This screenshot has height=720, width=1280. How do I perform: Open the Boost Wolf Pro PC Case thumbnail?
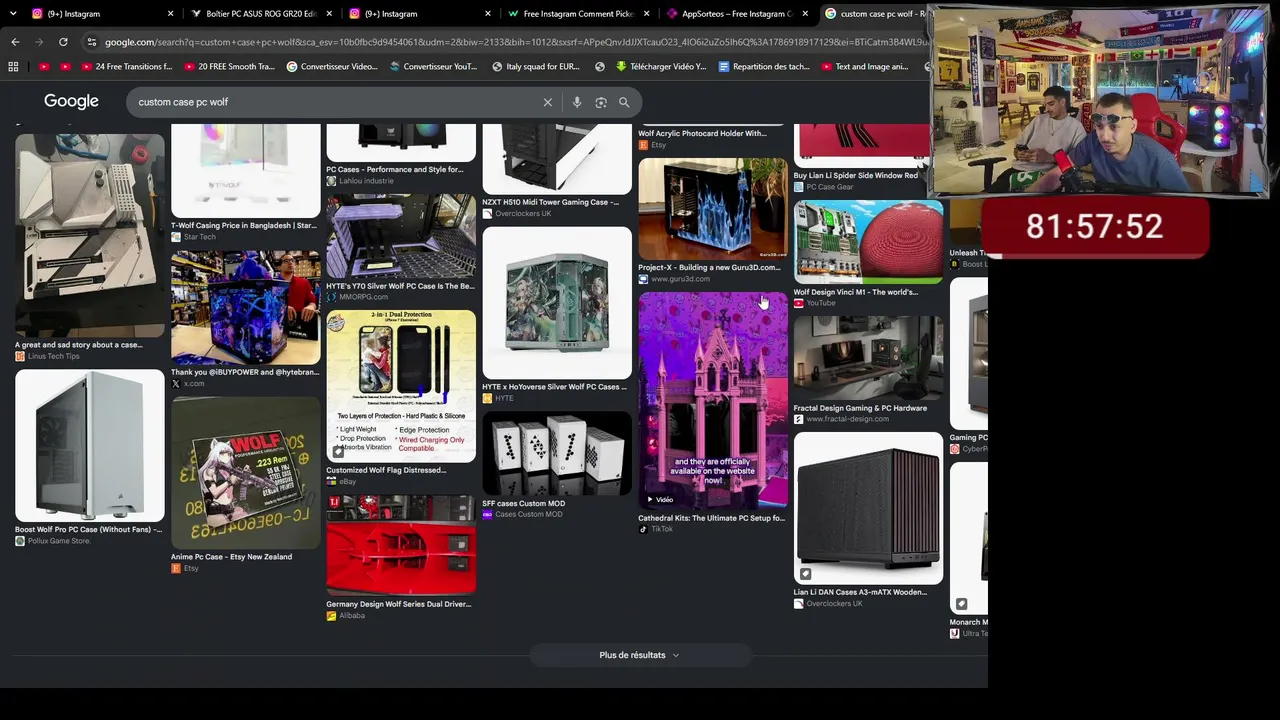(x=90, y=446)
